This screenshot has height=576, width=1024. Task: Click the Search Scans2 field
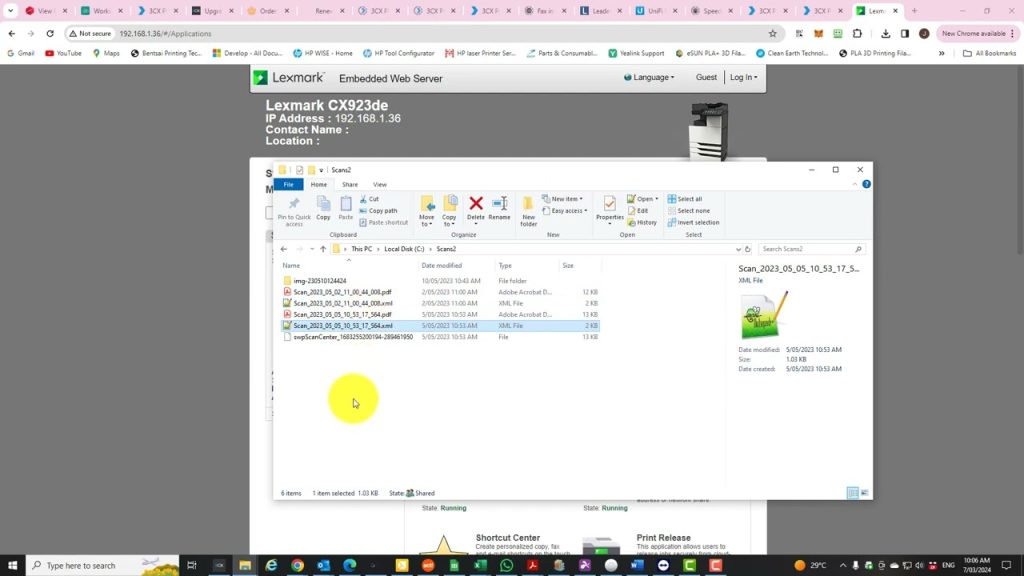tap(810, 249)
